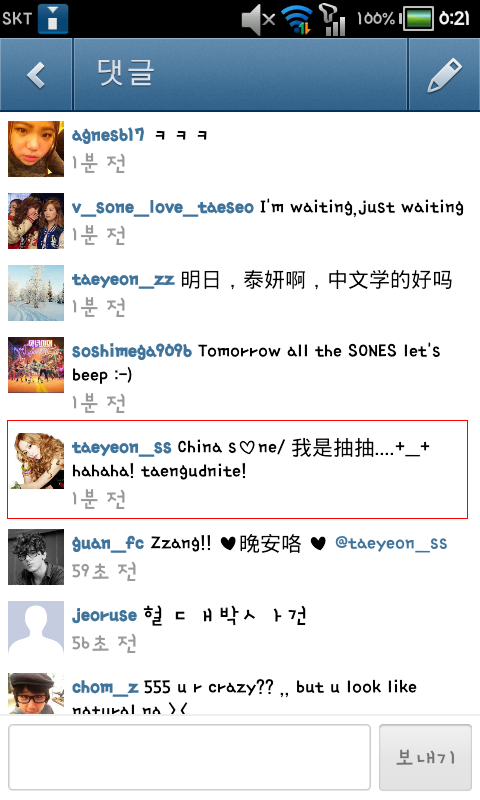The image size is (480, 800).
Task: Tap the muted sound status icon
Action: pyautogui.click(x=258, y=19)
